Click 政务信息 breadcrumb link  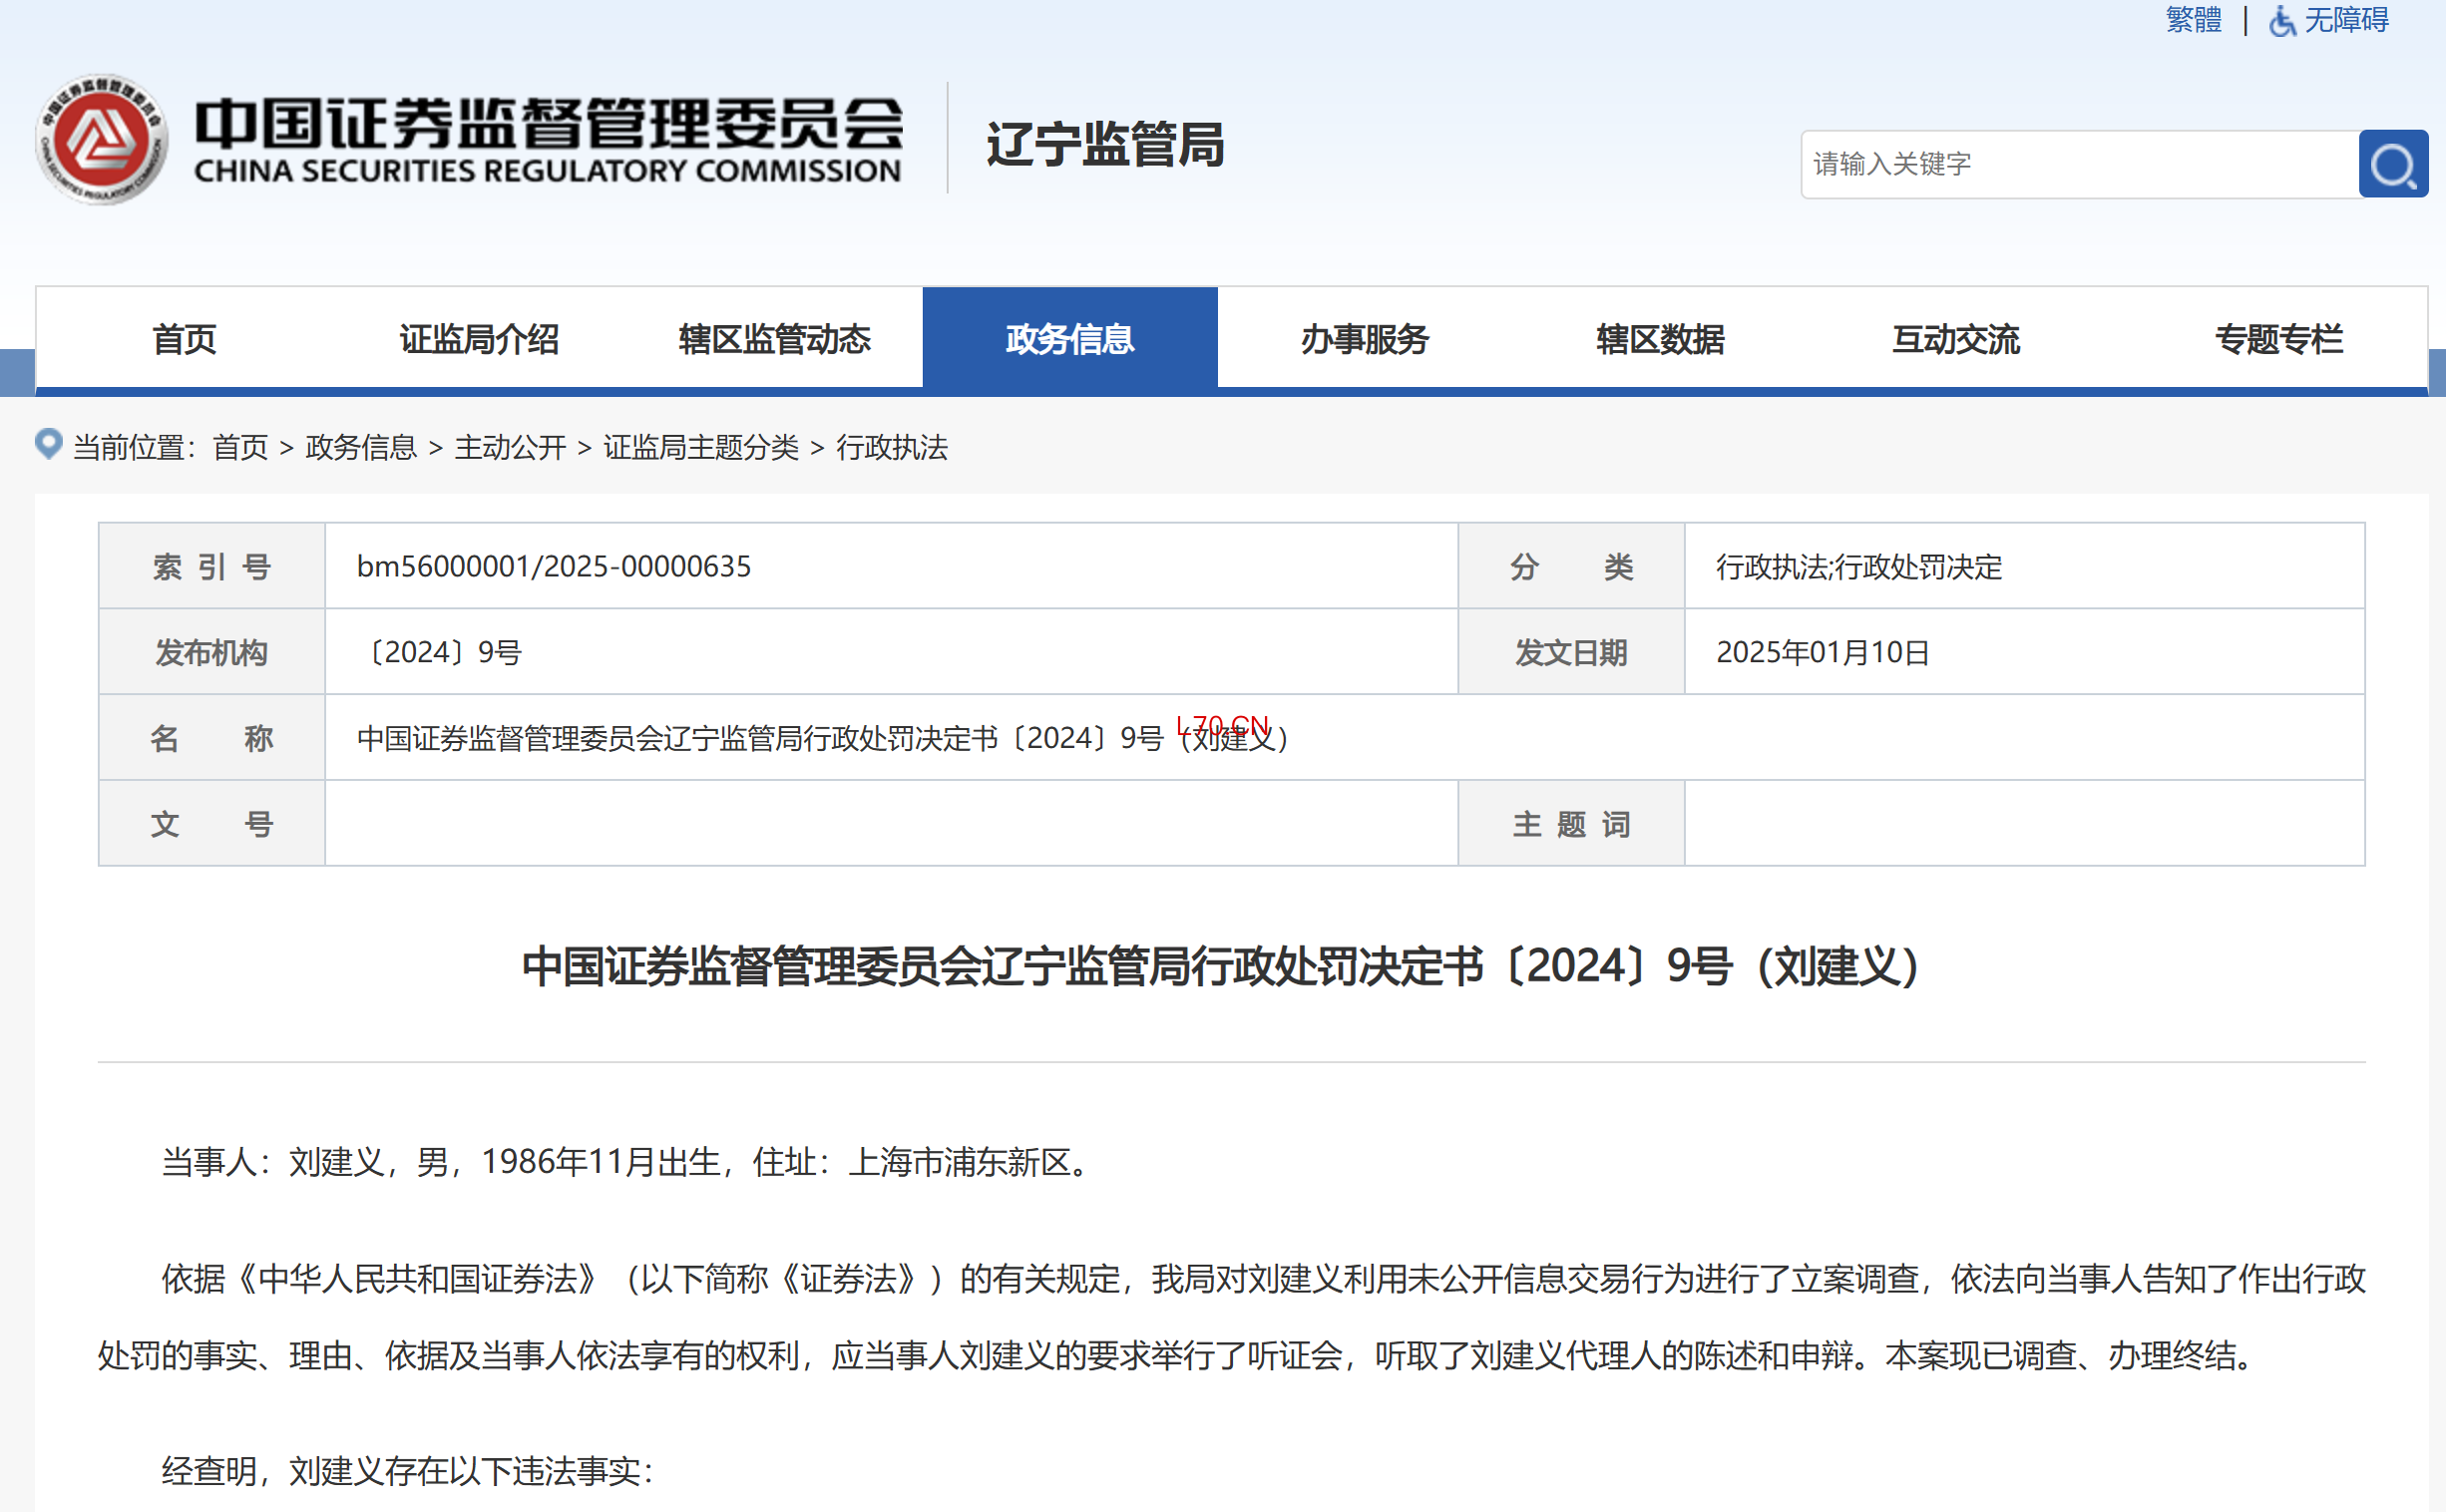(x=361, y=447)
